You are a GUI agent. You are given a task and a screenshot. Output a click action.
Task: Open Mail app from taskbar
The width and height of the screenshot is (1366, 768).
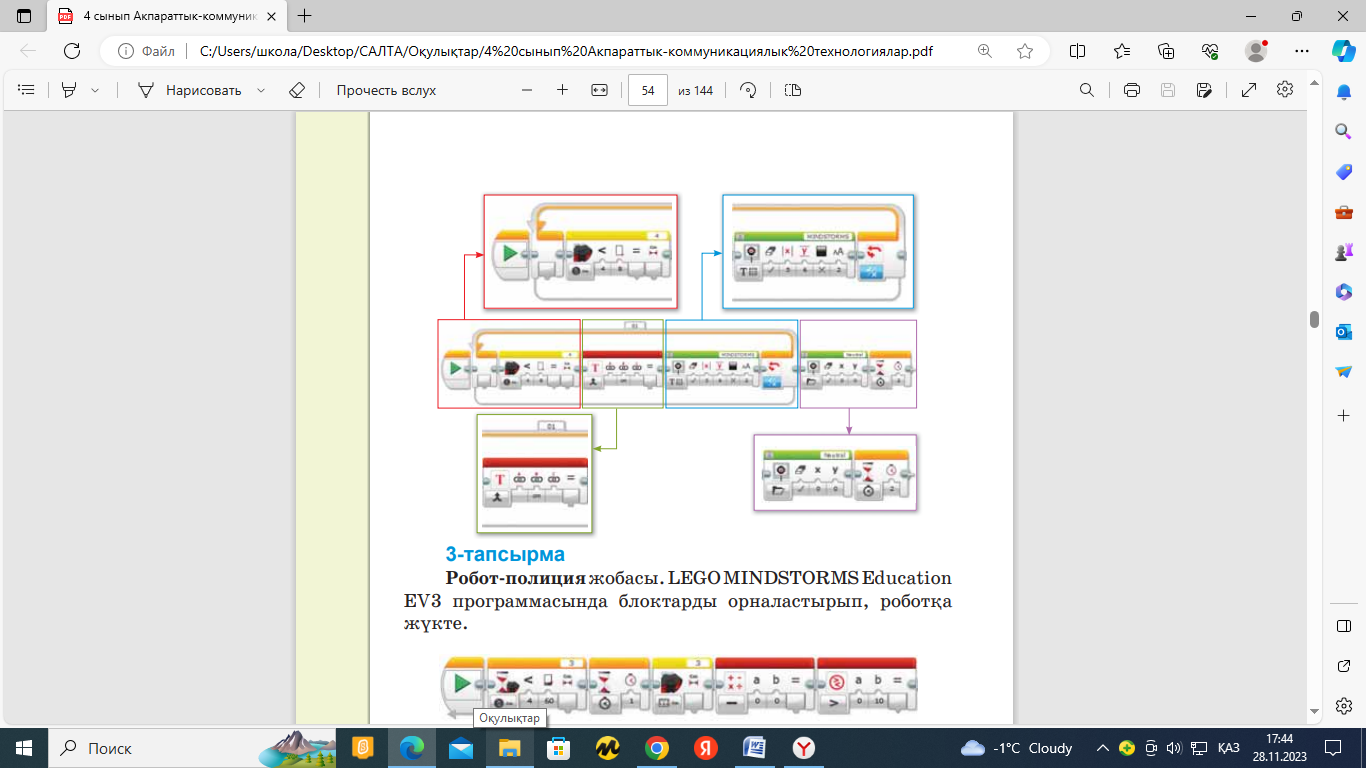461,747
